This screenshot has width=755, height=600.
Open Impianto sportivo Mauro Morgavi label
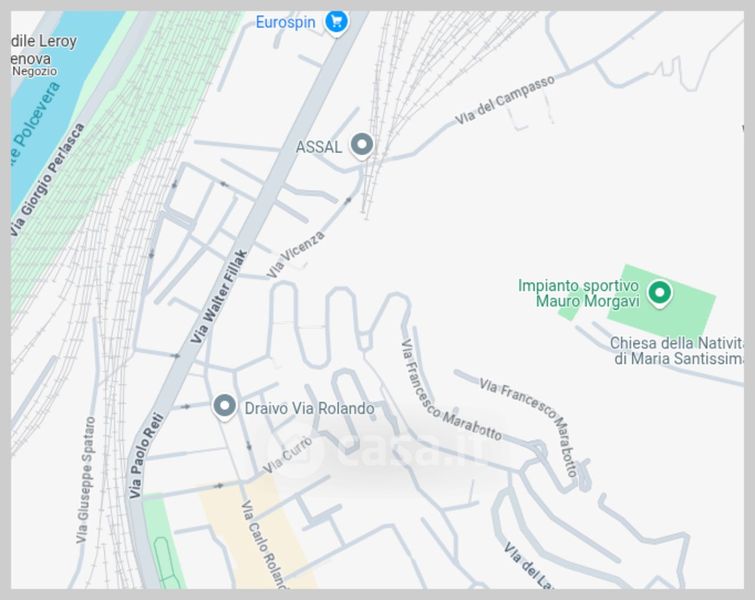pos(579,293)
